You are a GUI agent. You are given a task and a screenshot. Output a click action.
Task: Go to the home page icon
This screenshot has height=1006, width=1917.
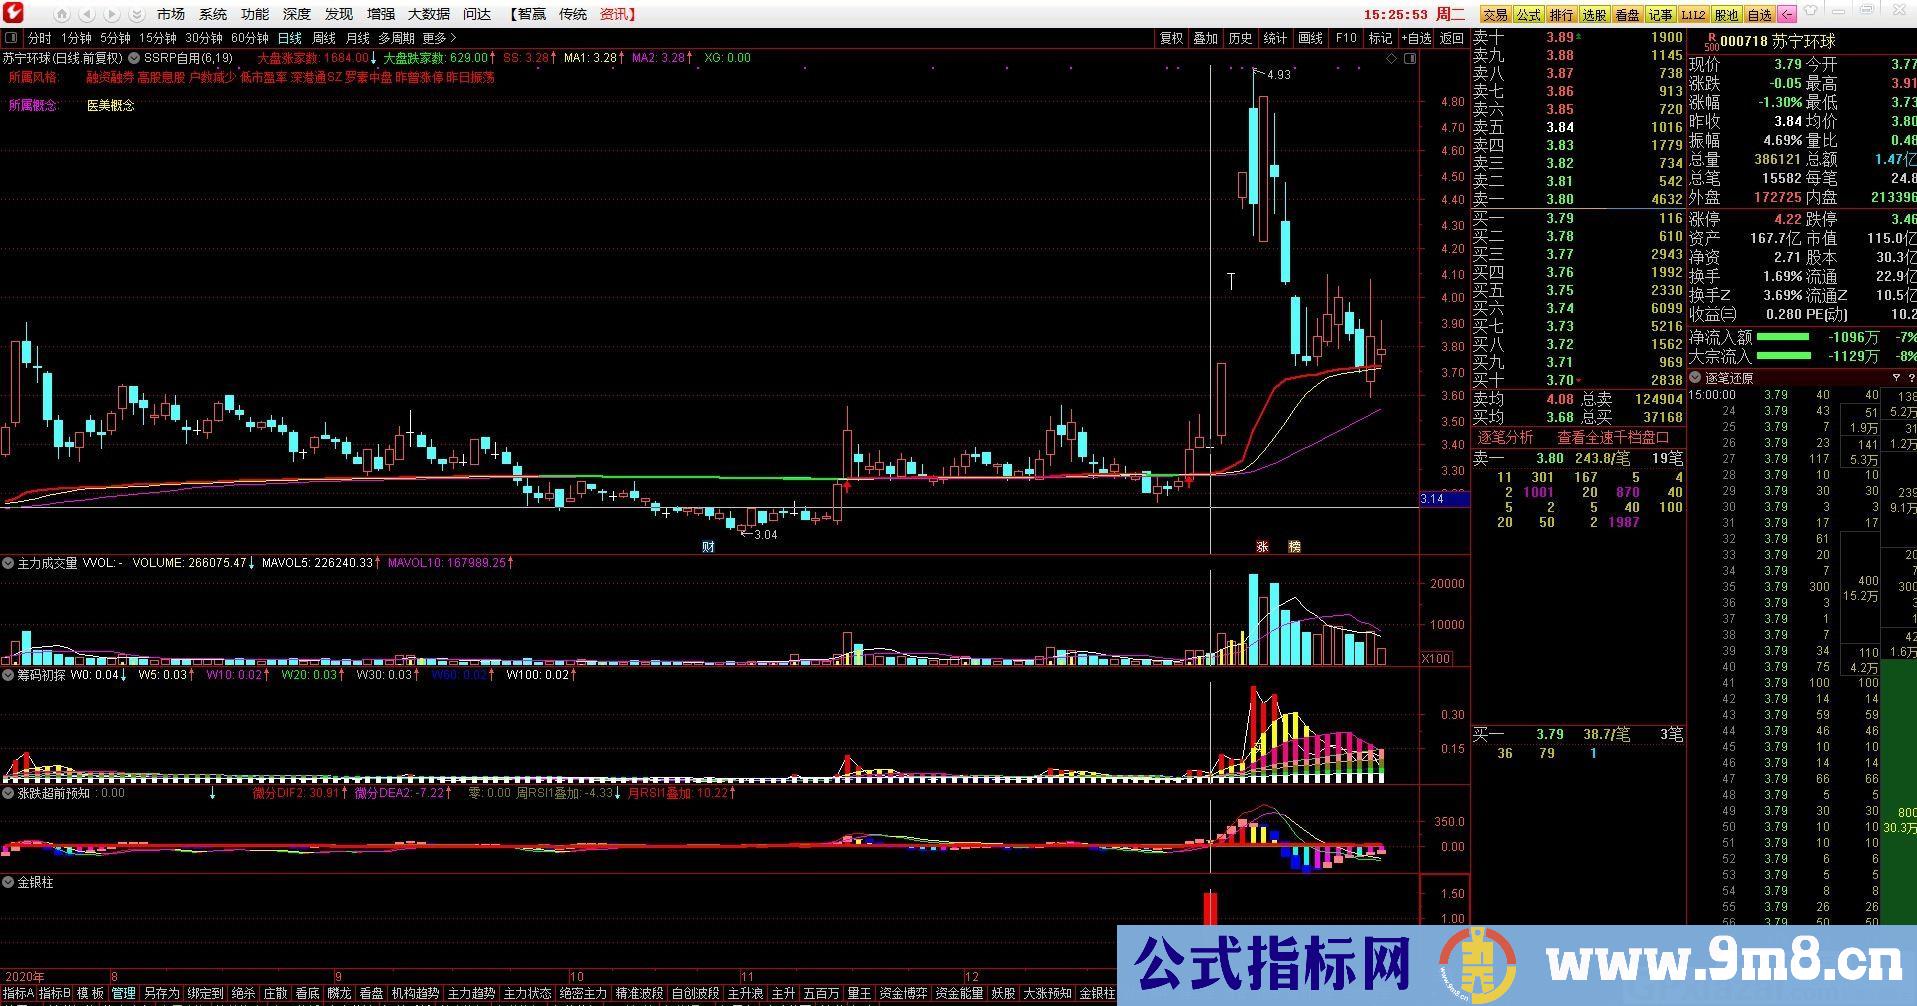63,14
